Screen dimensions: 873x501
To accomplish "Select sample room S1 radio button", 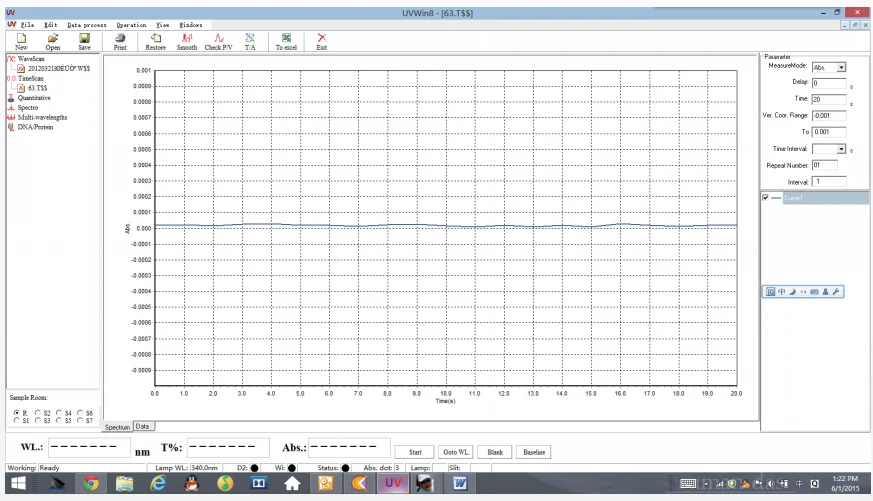I will pyautogui.click(x=17, y=420).
